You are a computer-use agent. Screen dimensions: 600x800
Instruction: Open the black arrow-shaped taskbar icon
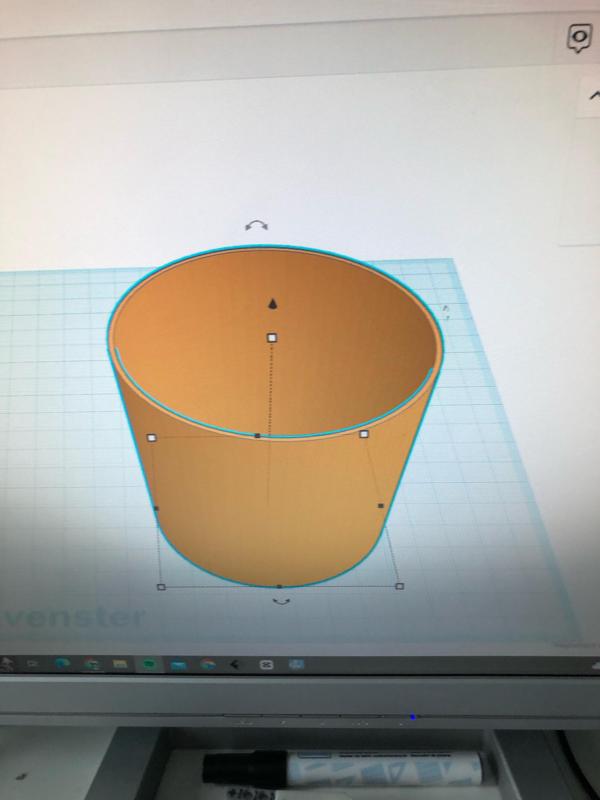[235, 664]
